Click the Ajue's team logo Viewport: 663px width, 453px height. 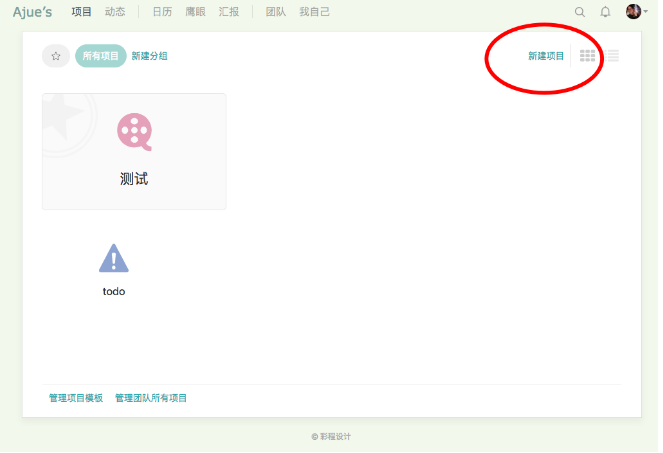(x=32, y=12)
